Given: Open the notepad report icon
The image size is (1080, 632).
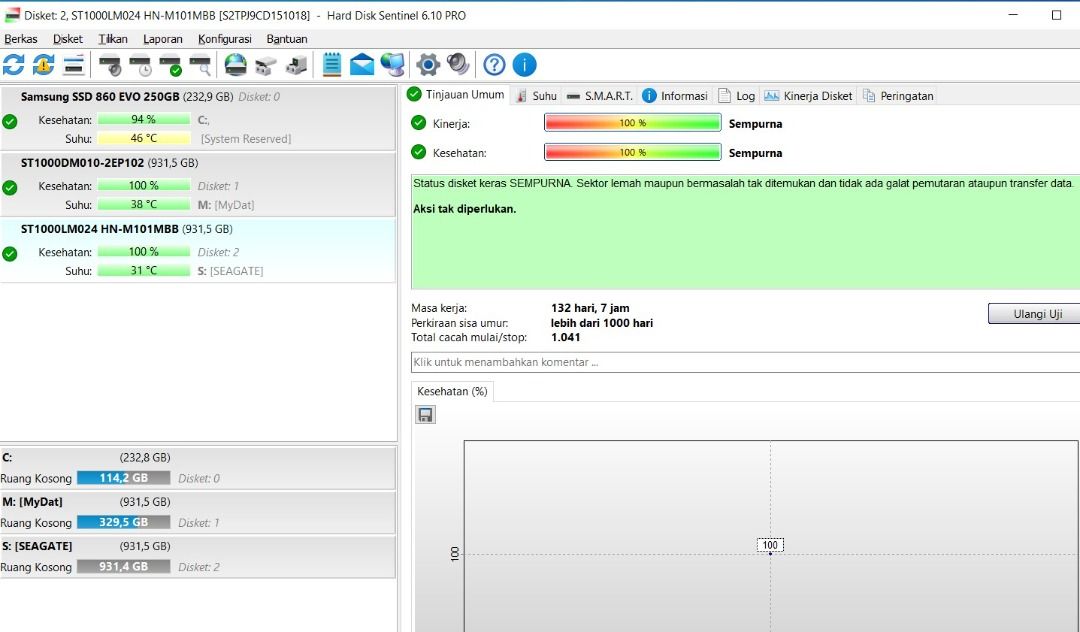Looking at the screenshot, I should click(332, 65).
